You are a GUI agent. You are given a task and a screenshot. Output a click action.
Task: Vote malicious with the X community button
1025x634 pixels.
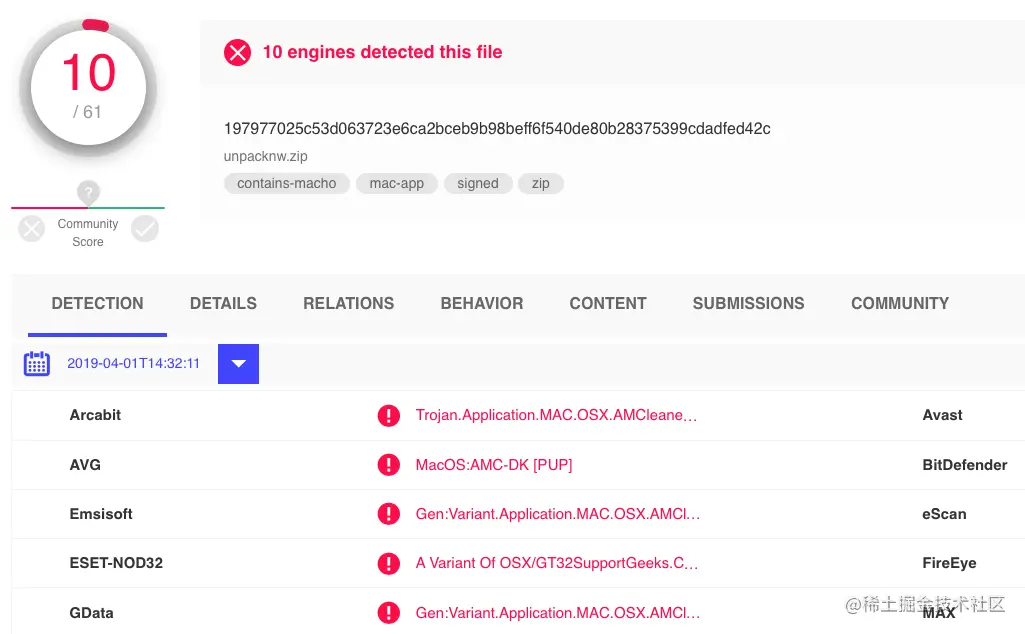click(32, 229)
